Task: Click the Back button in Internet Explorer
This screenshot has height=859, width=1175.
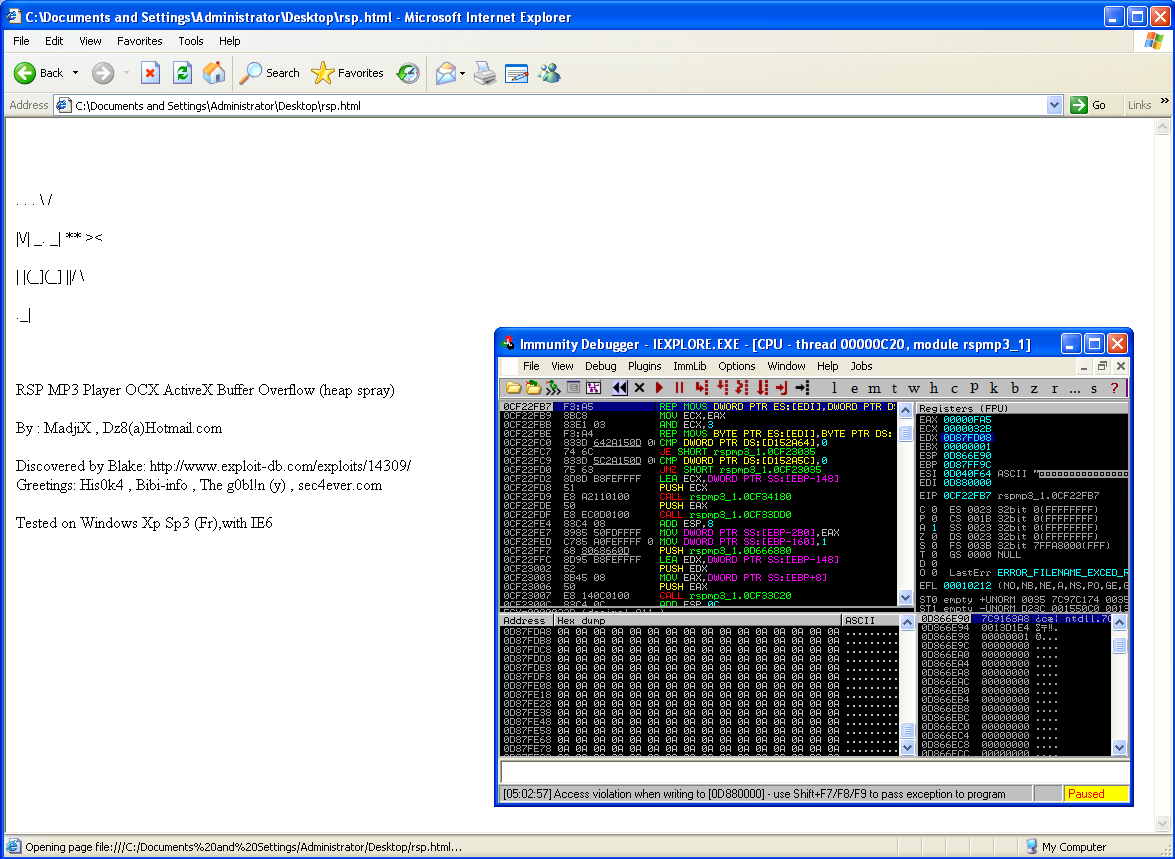Action: pyautogui.click(x=40, y=73)
